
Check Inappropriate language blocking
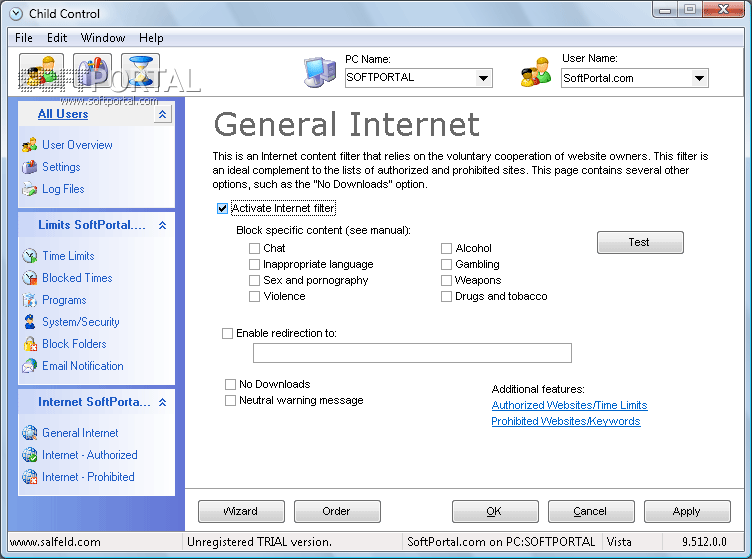[x=254, y=264]
